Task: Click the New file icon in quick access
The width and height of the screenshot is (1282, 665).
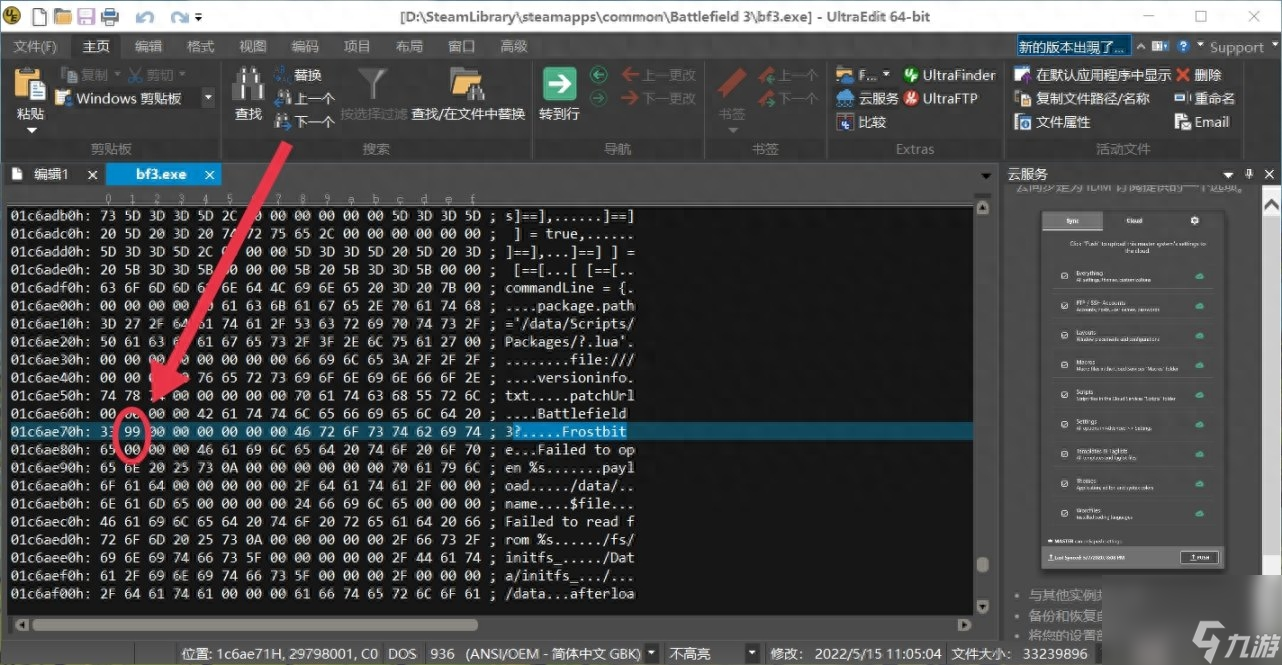Action: (38, 16)
